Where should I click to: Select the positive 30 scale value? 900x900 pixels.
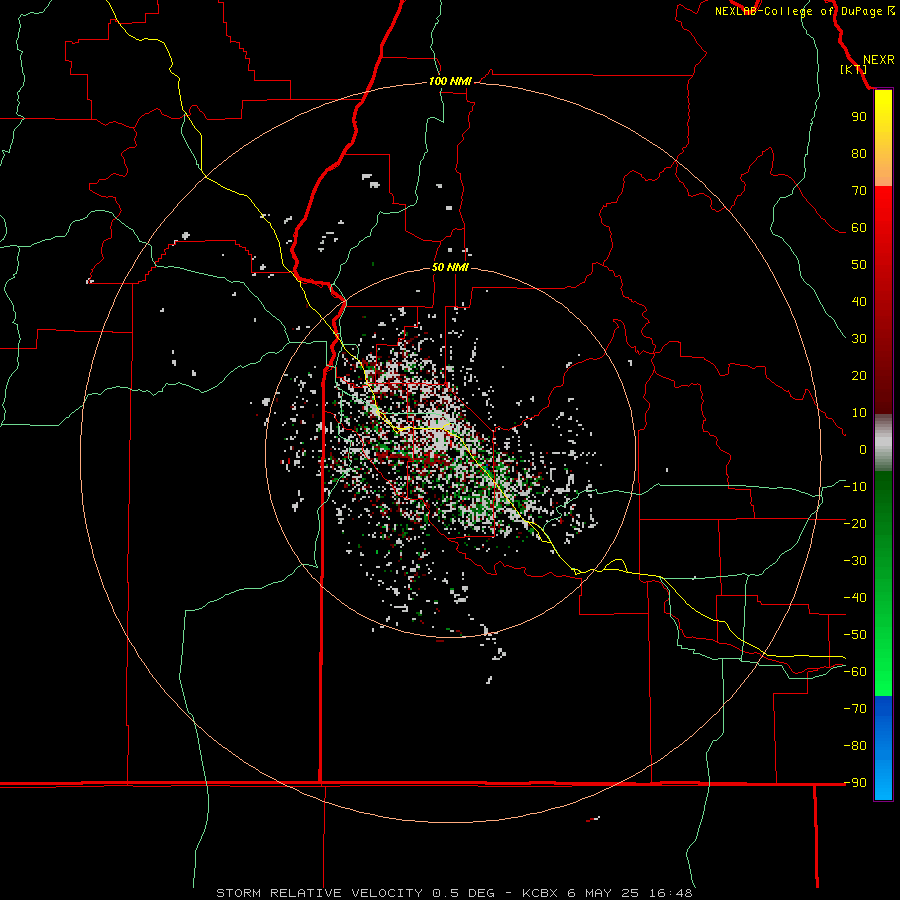pyautogui.click(x=859, y=339)
